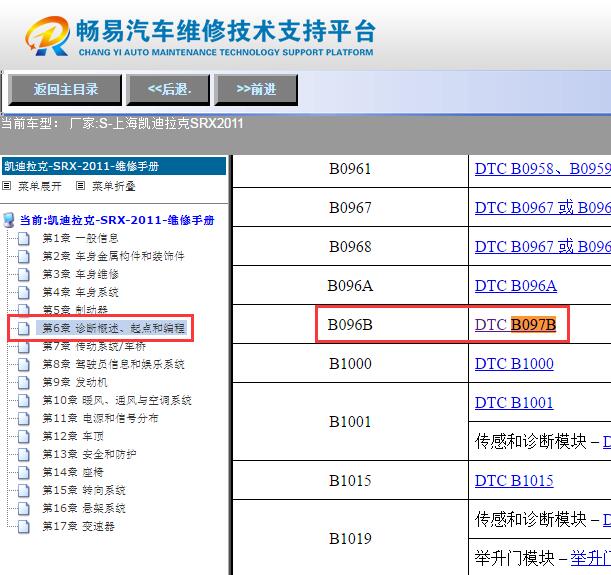Screen dimensions: 611x575
Task: Click the 菜单展开 expand-all icon
Action: click(6, 186)
